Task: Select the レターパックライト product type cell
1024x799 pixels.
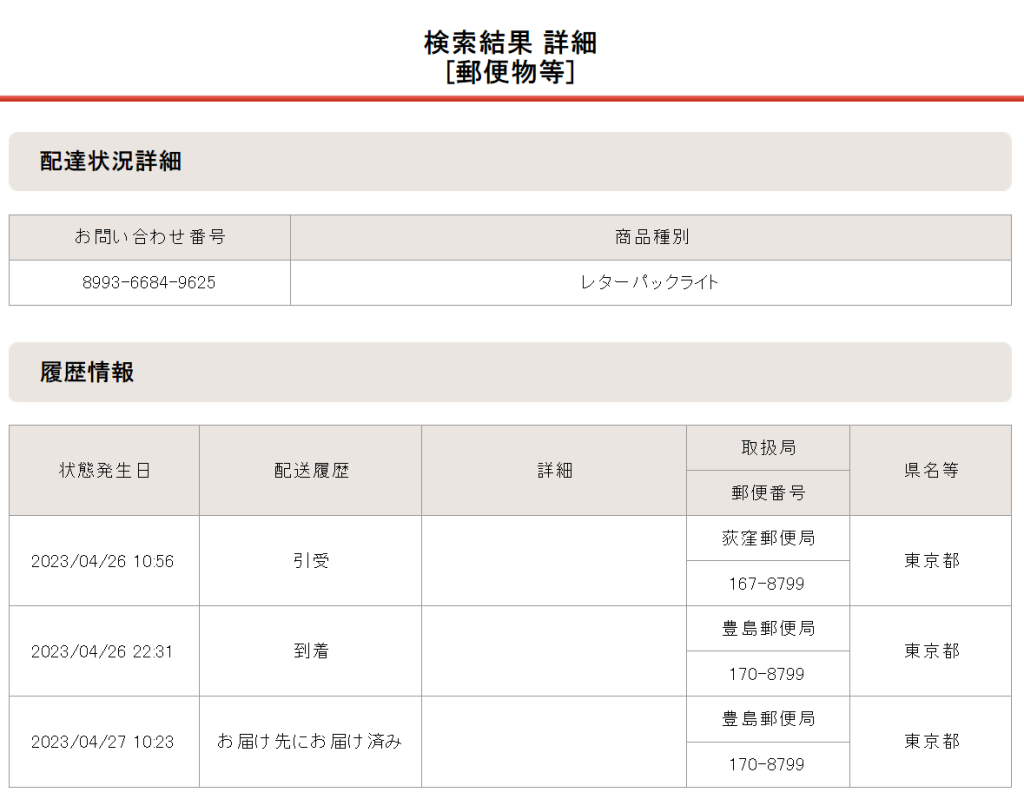Action: pyautogui.click(x=650, y=283)
